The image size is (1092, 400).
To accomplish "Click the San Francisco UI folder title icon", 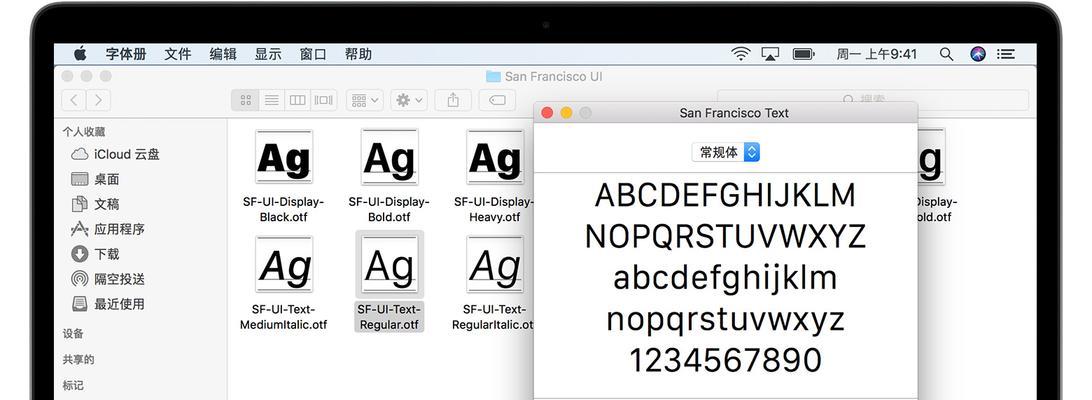I will point(493,76).
